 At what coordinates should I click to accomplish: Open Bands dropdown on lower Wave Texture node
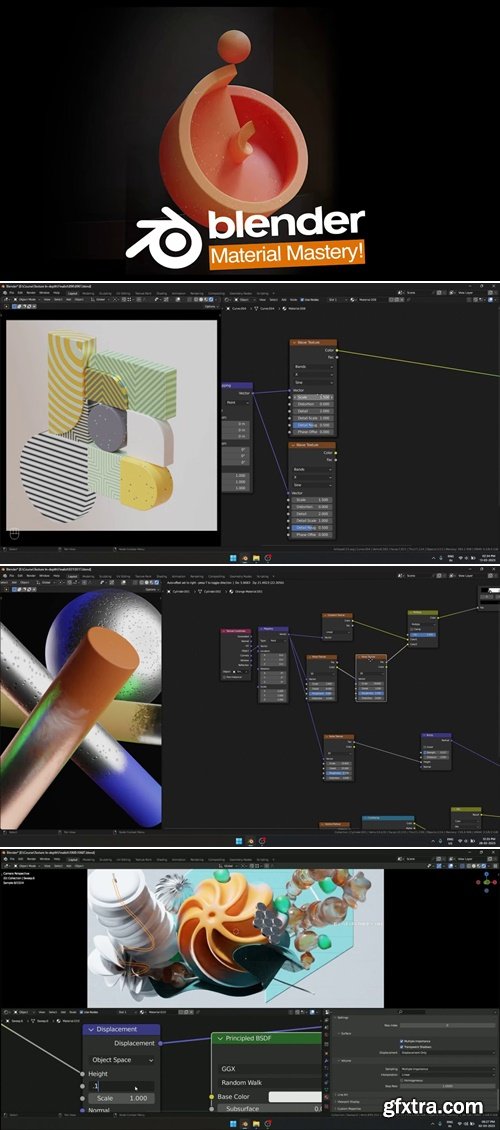[313, 468]
